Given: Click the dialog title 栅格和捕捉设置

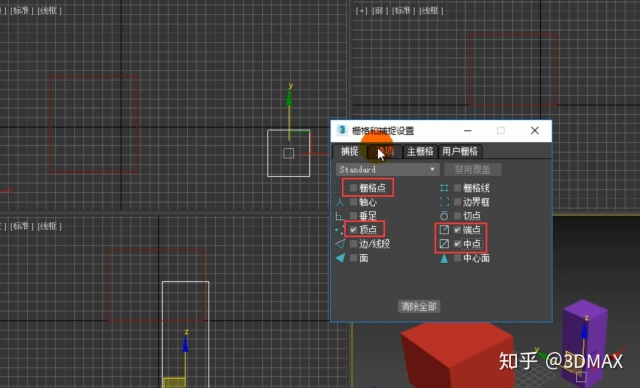Looking at the screenshot, I should (x=383, y=131).
